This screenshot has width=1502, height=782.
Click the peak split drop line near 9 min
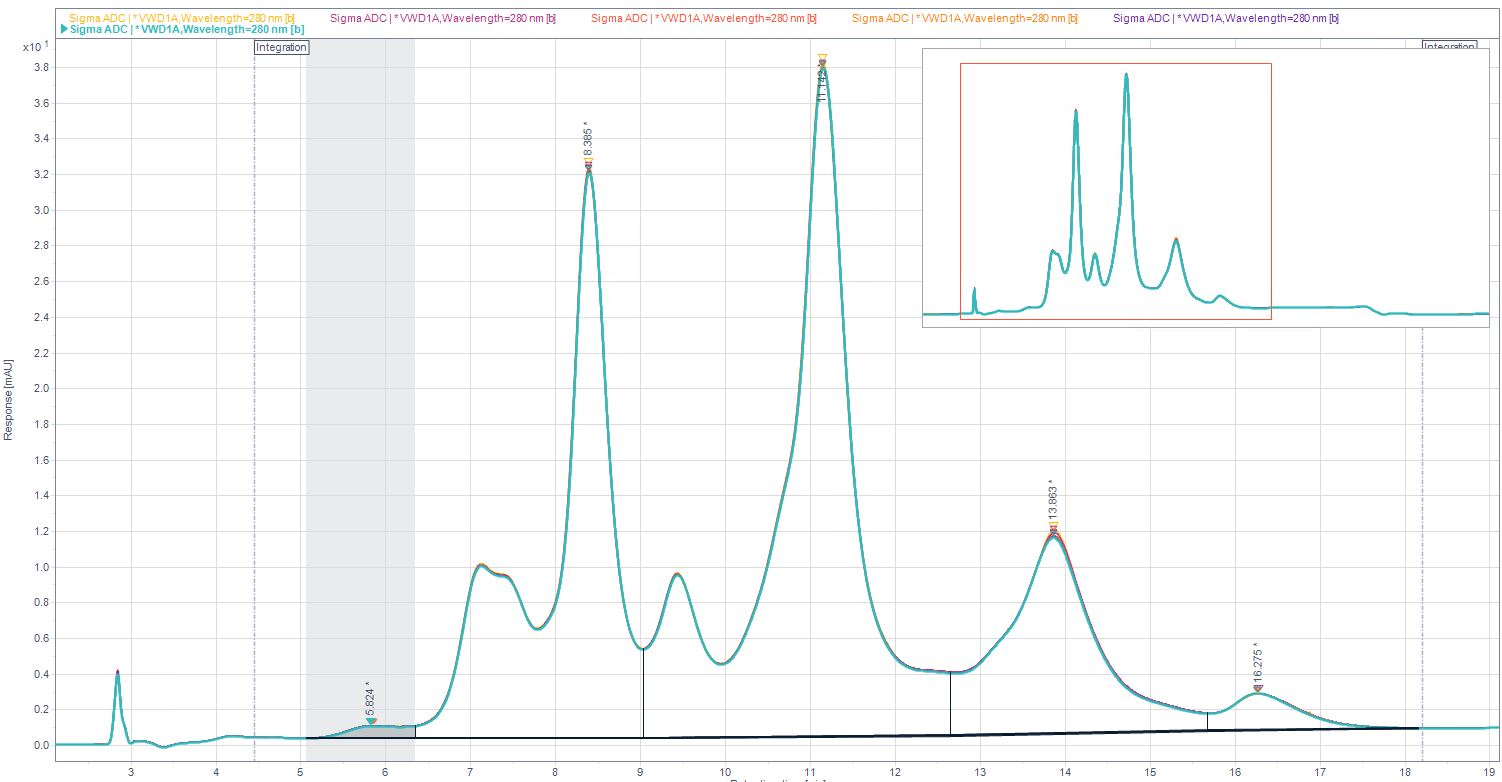pyautogui.click(x=643, y=693)
